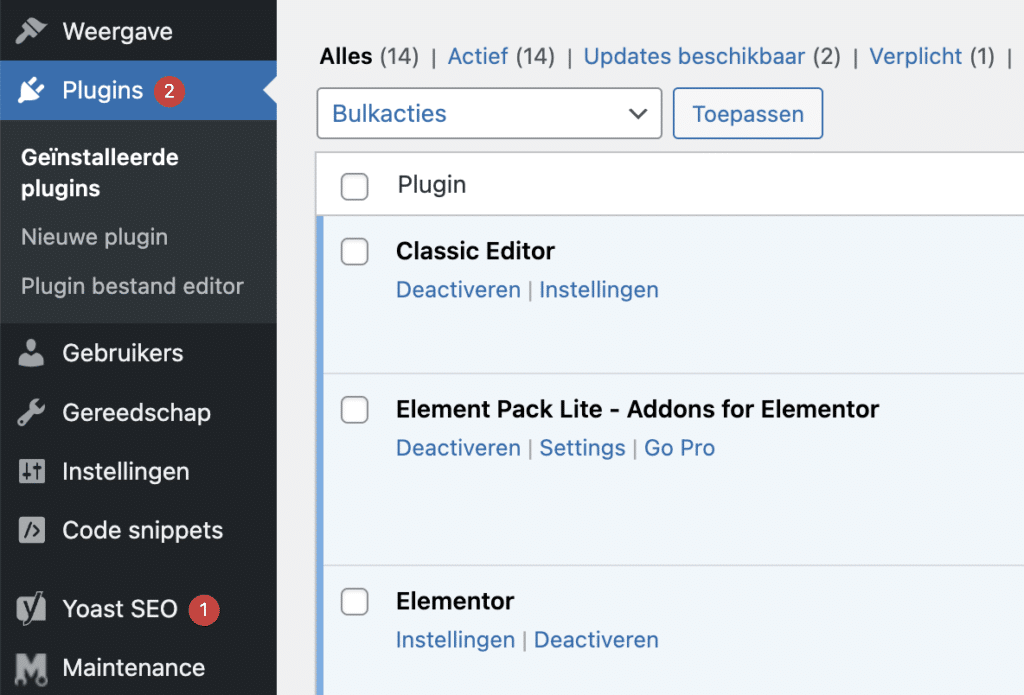Click the Instellingen sliders icon in sidebar
1024x695 pixels.
click(x=31, y=471)
